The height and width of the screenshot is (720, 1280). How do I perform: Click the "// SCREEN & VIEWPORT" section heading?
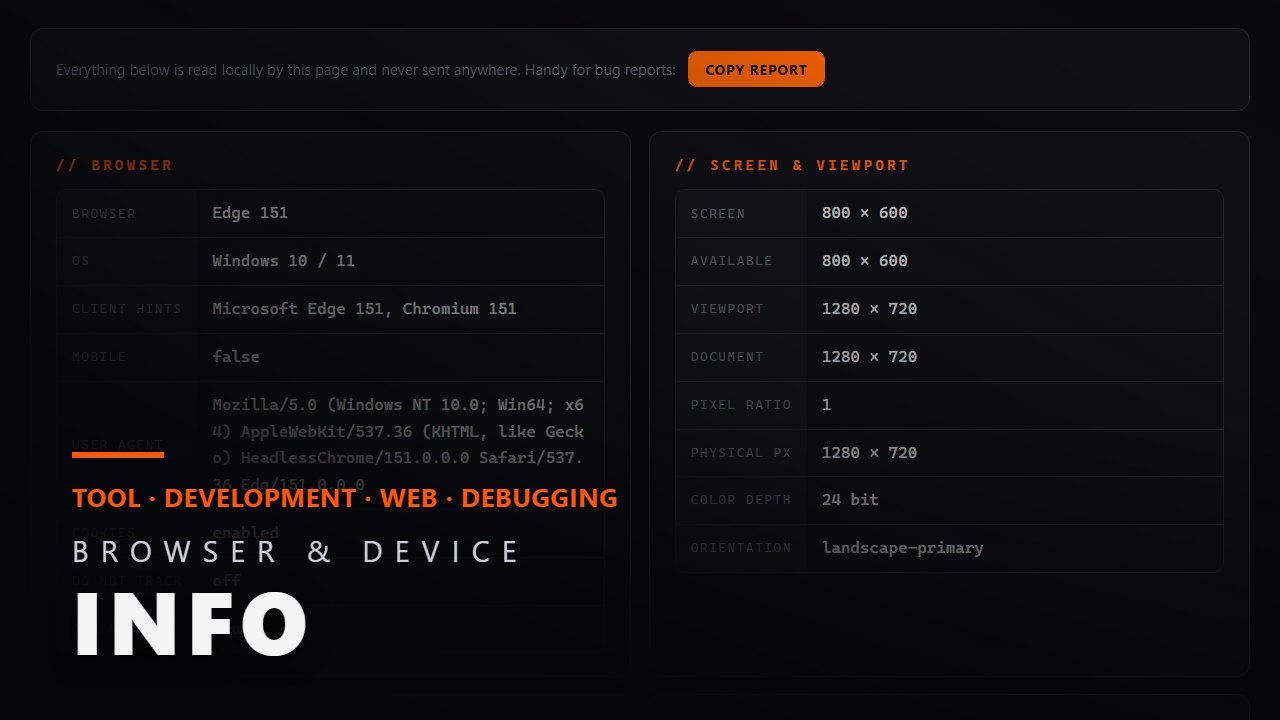point(792,165)
